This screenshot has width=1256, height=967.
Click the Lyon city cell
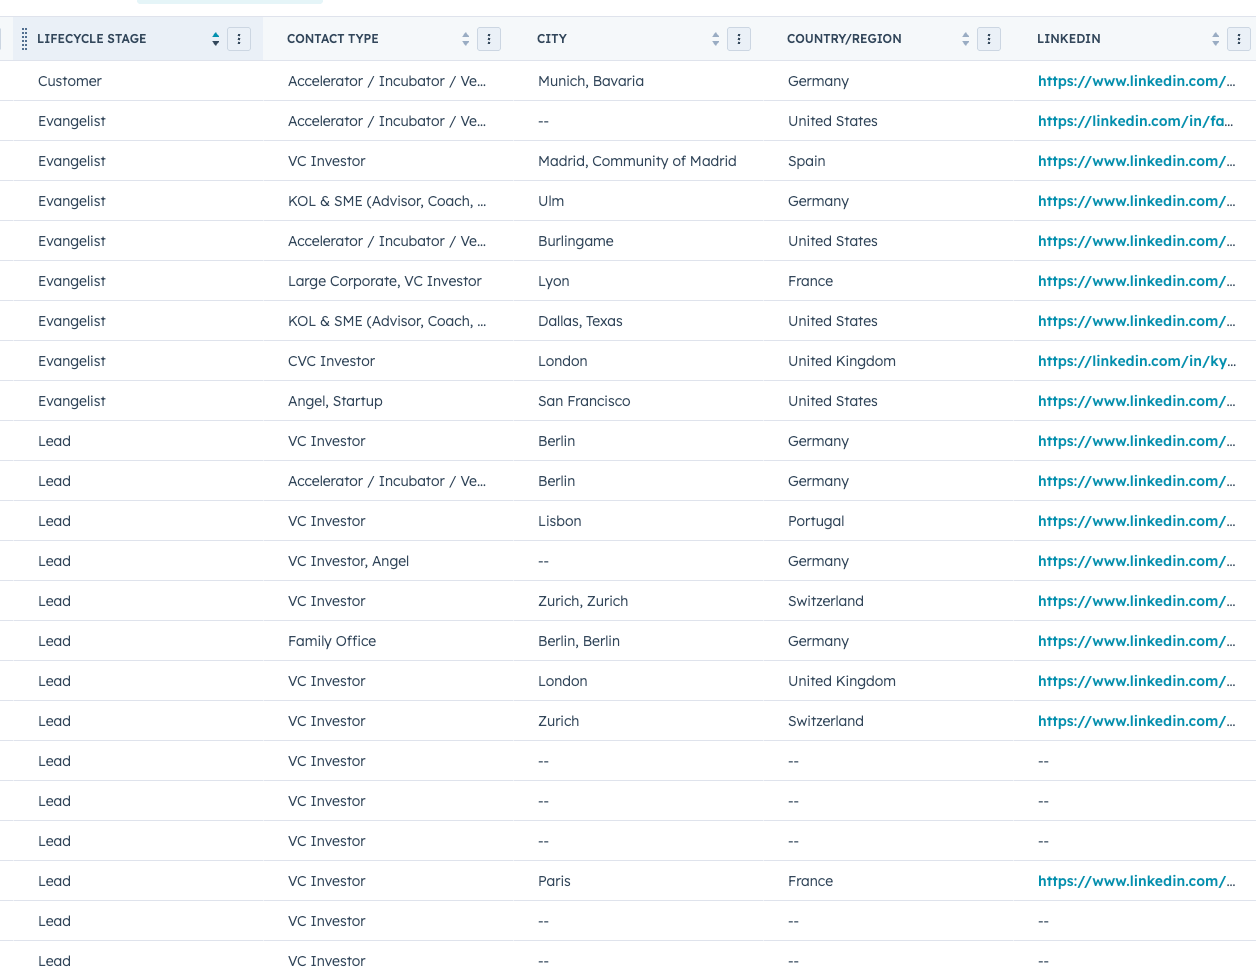(554, 281)
